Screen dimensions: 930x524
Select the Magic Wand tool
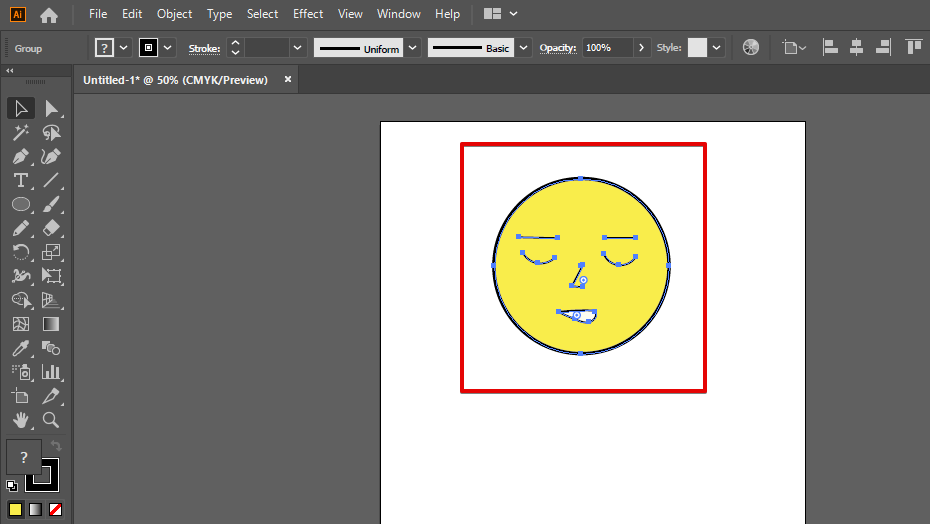click(20, 132)
